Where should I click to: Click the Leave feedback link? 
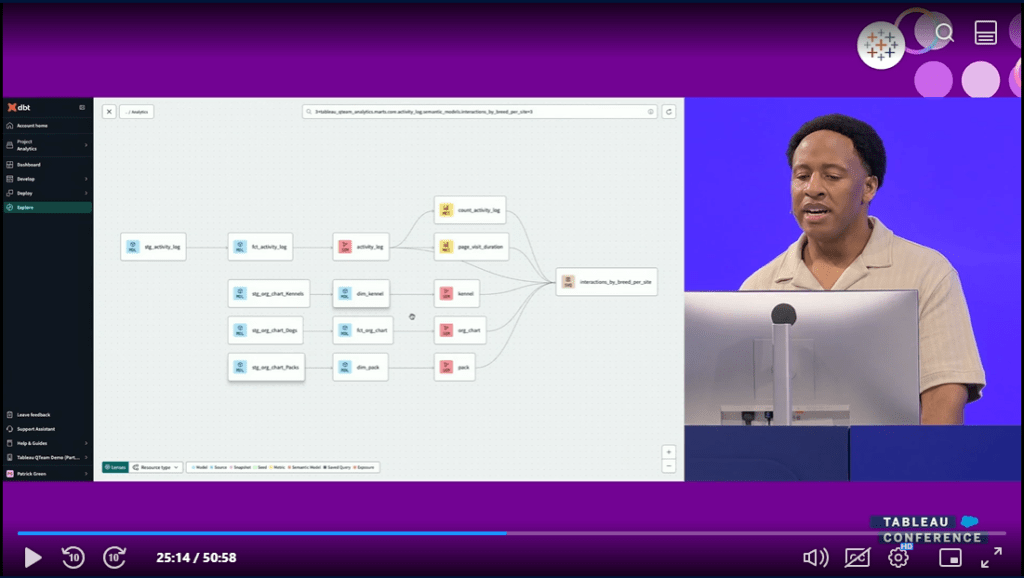[40, 414]
